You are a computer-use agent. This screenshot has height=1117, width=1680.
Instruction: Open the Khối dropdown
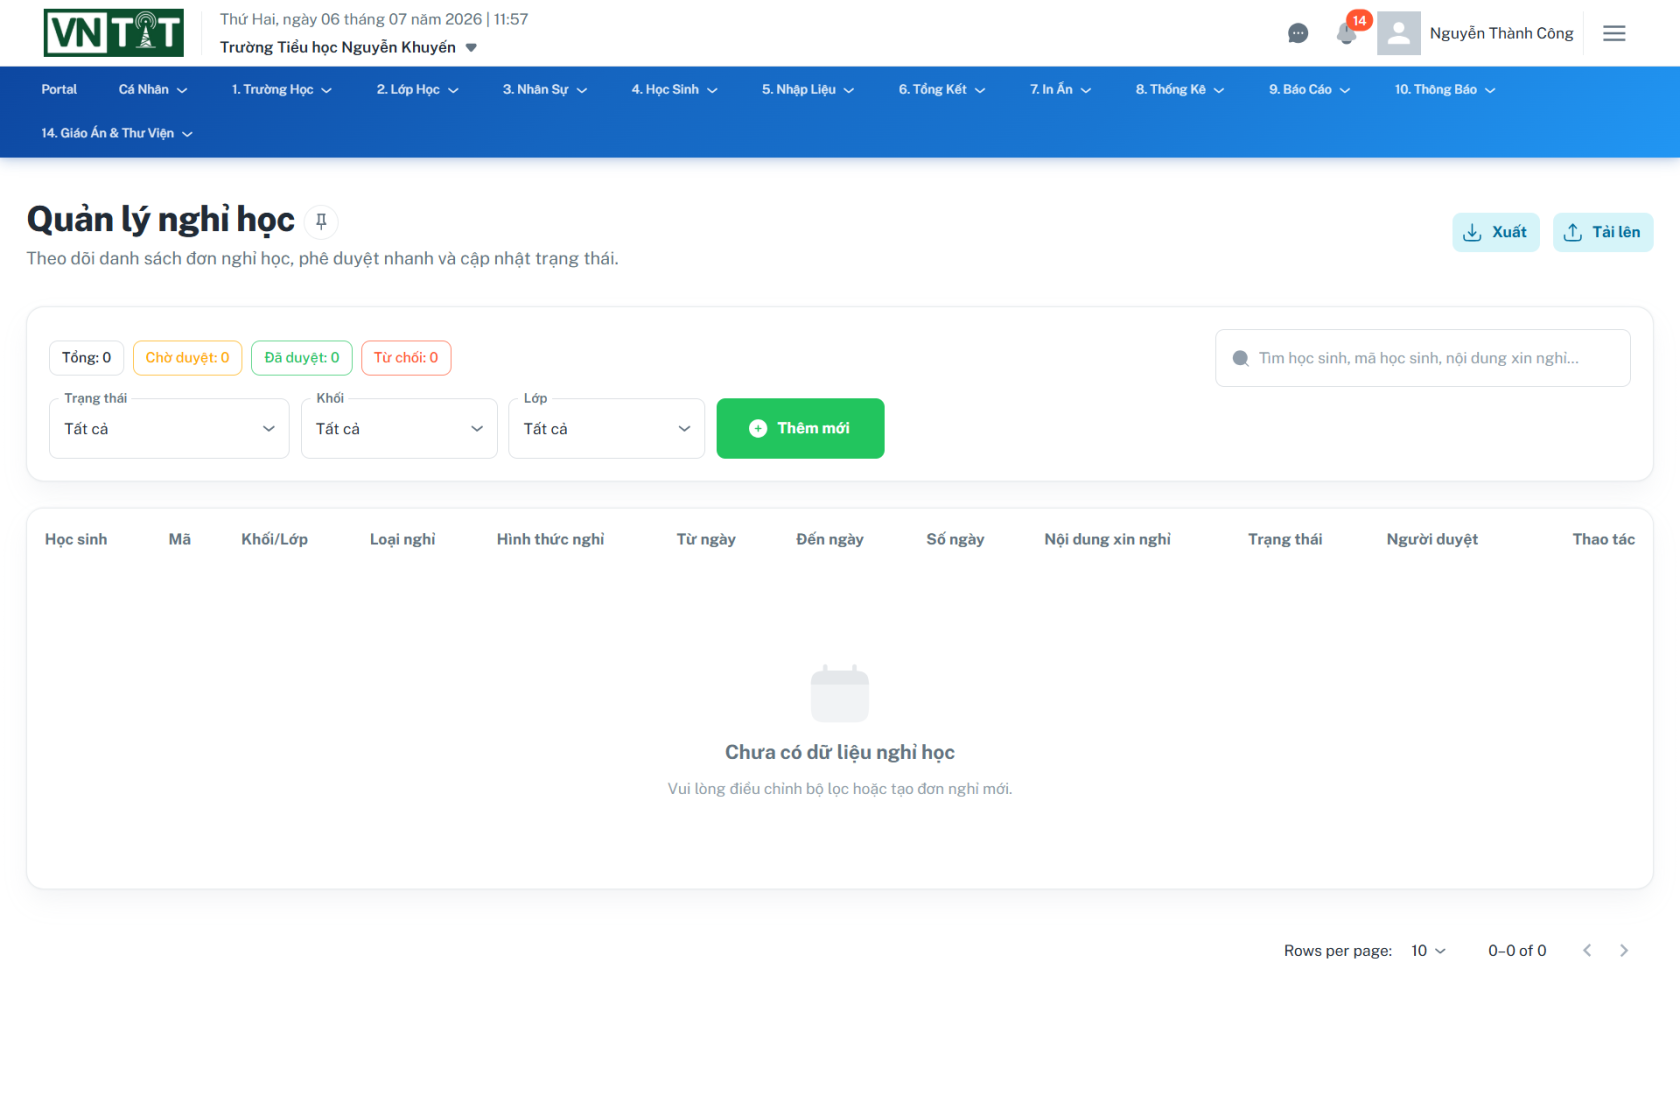399,429
